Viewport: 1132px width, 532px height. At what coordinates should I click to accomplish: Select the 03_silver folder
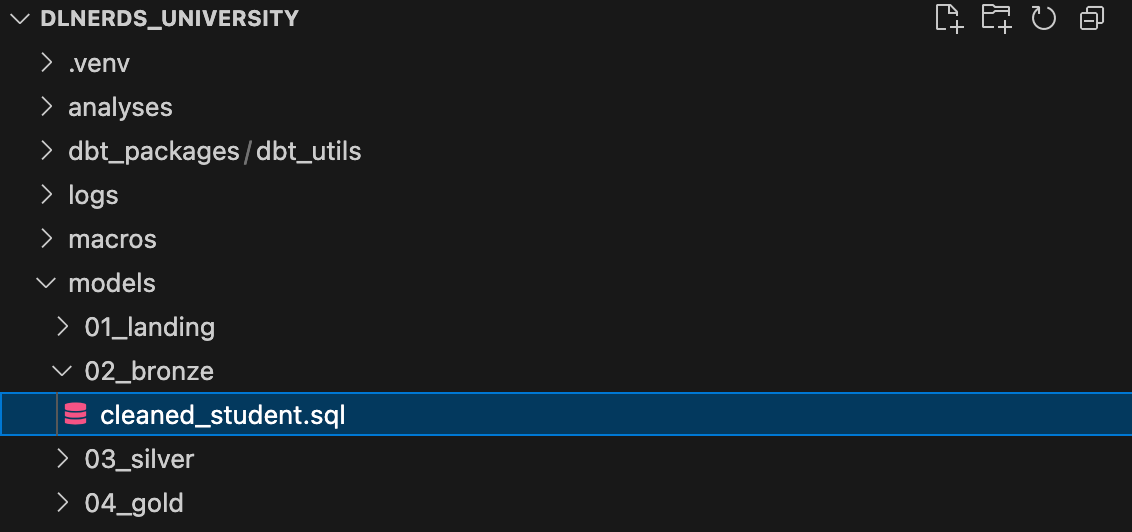(139, 459)
